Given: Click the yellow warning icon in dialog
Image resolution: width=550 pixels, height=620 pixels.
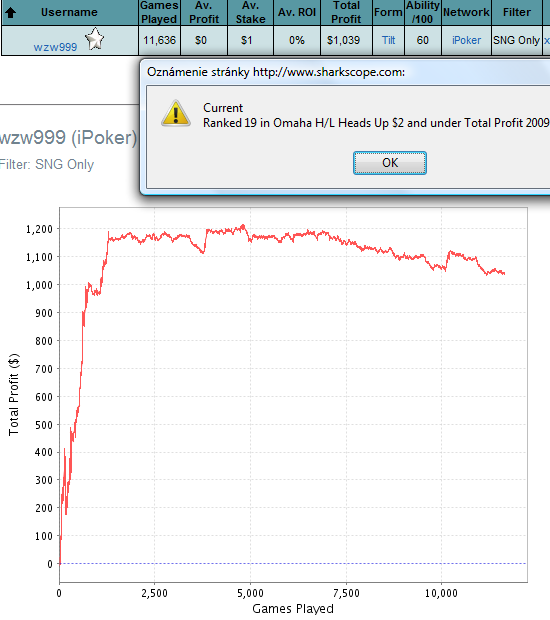Looking at the screenshot, I should coord(176,114).
